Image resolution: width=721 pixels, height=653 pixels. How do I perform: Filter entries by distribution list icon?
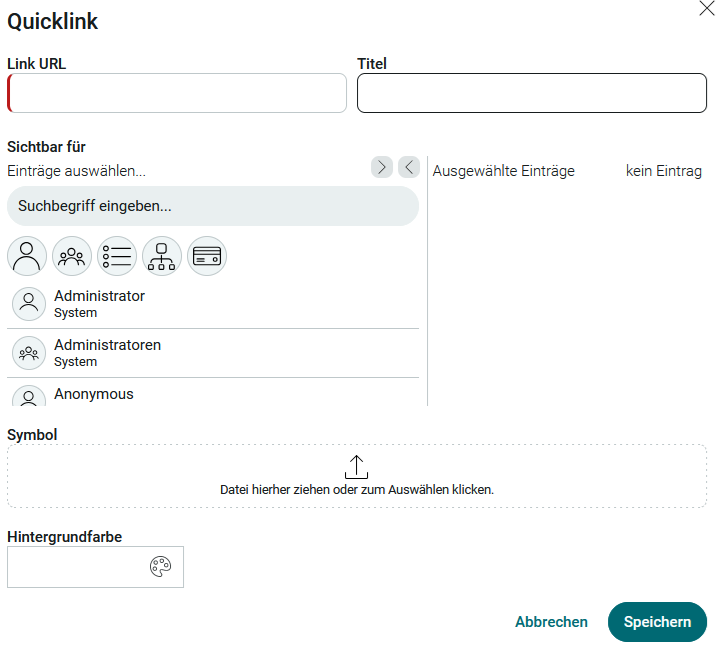point(117,256)
